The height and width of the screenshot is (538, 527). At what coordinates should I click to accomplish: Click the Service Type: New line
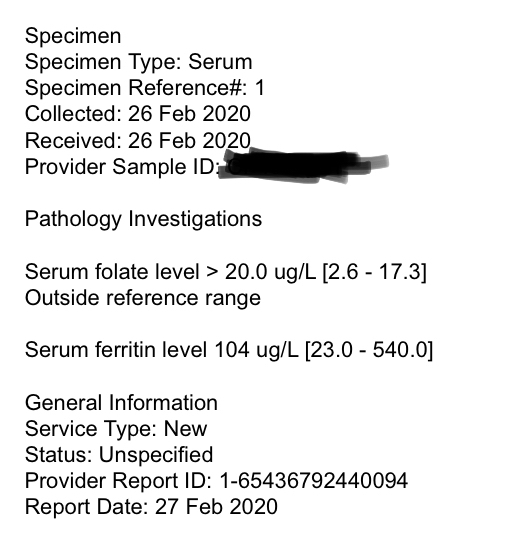point(116,429)
